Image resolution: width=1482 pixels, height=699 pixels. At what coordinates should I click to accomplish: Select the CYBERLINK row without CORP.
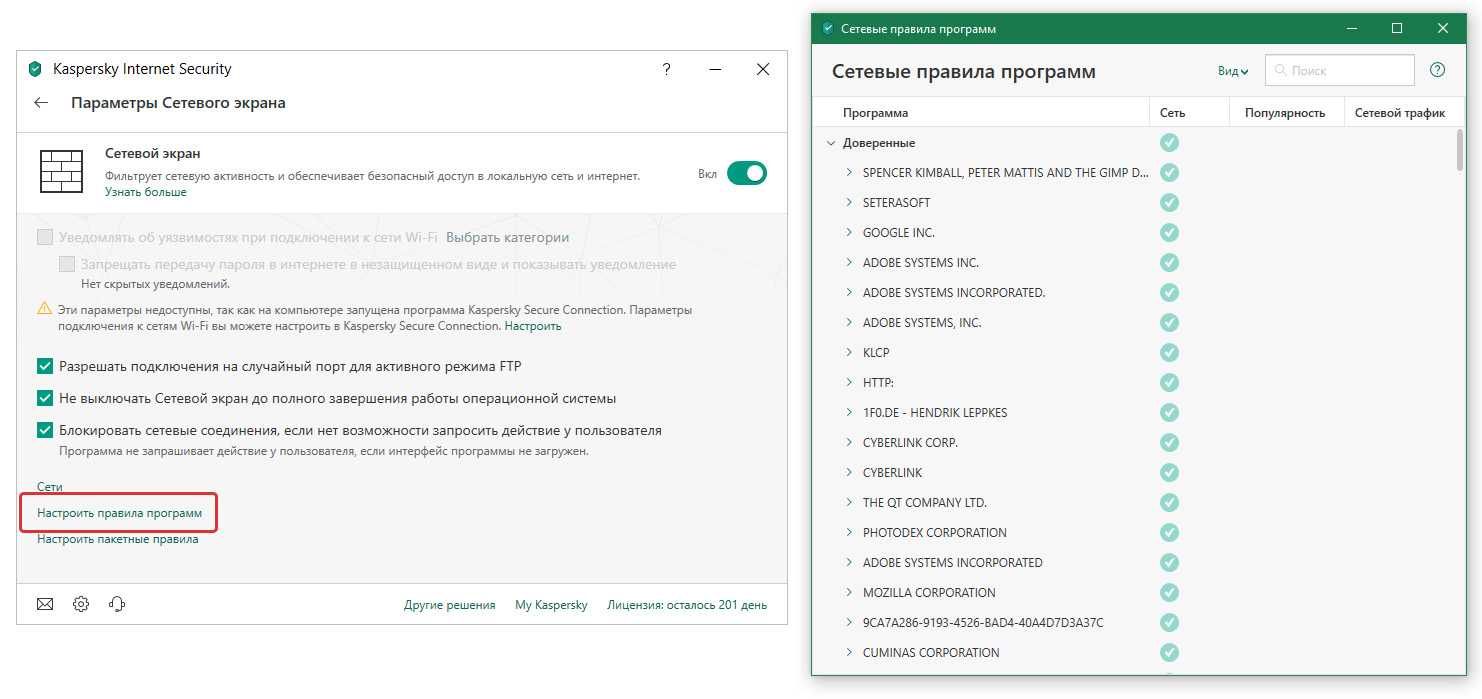892,472
